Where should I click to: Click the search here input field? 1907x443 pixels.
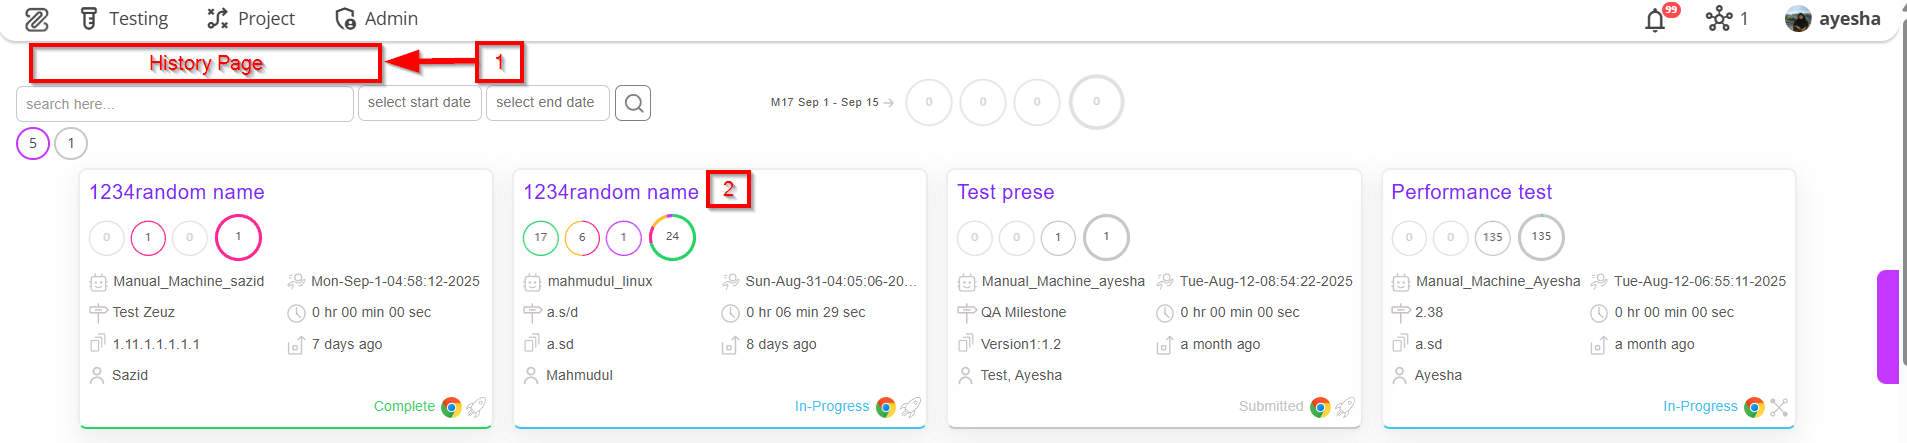[x=185, y=104]
